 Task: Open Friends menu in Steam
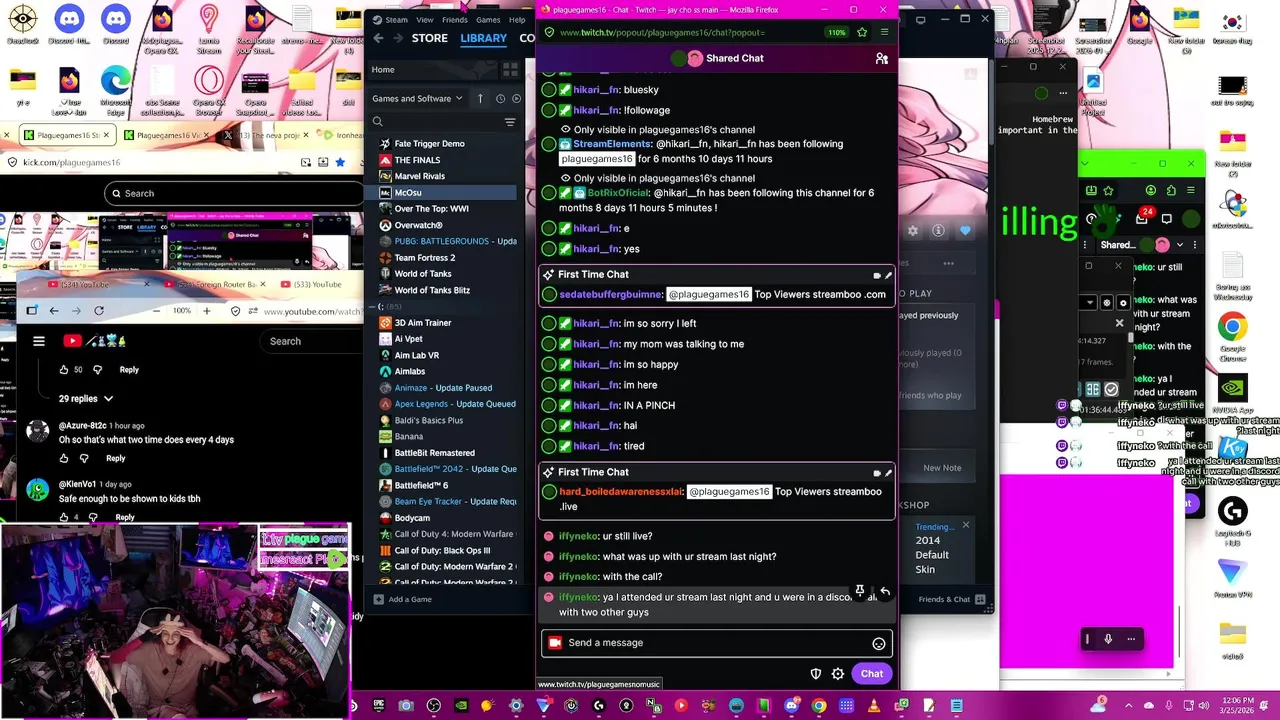click(455, 20)
